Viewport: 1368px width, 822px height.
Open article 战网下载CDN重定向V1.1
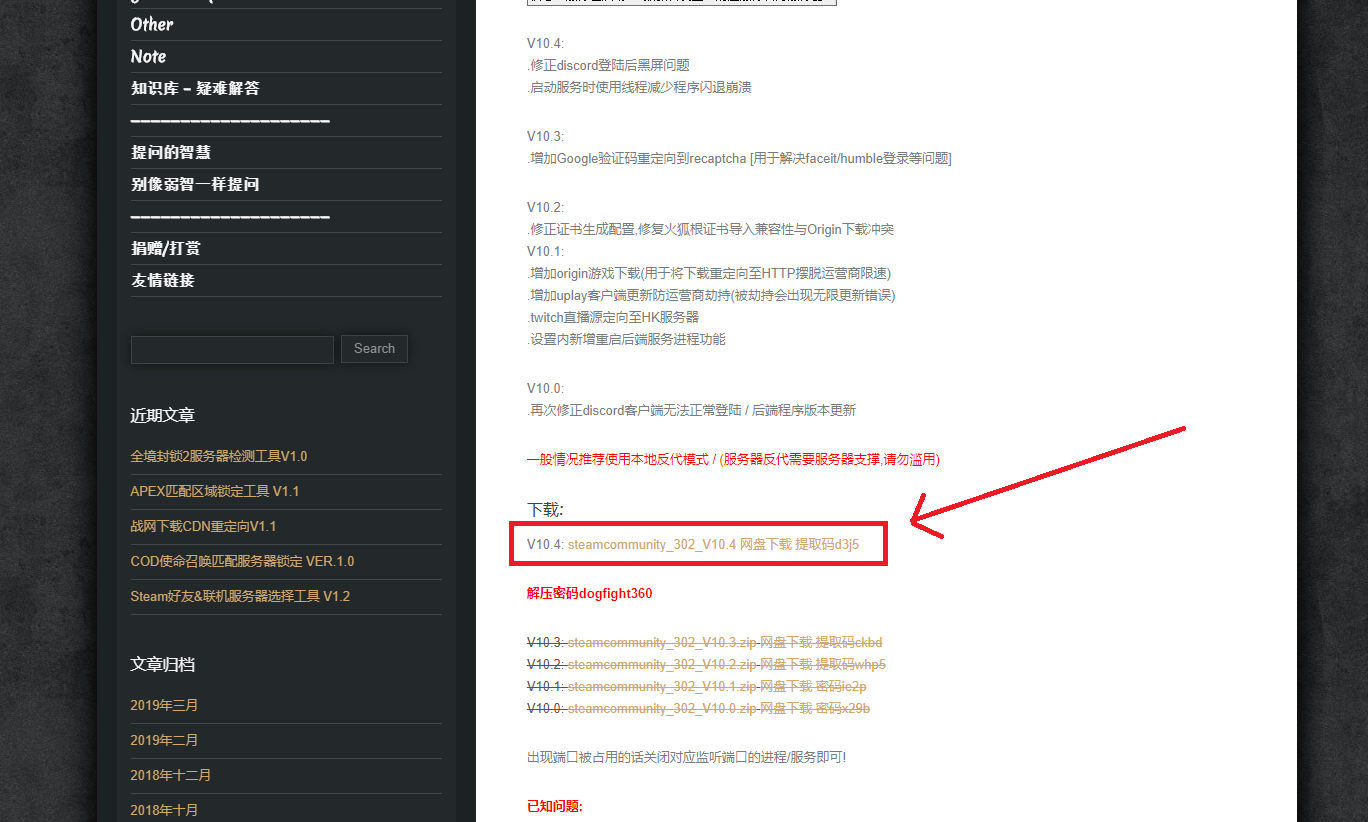click(x=203, y=526)
